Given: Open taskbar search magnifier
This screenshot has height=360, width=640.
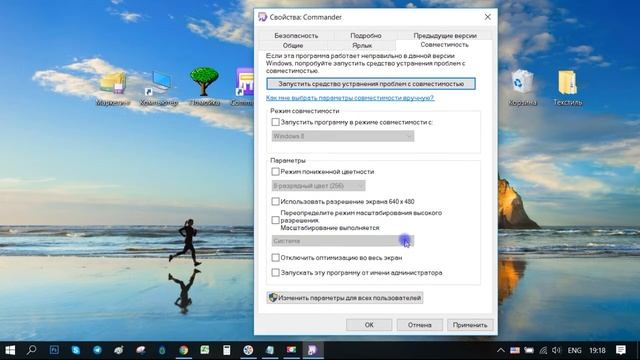Looking at the screenshot, I should click(x=31, y=350).
